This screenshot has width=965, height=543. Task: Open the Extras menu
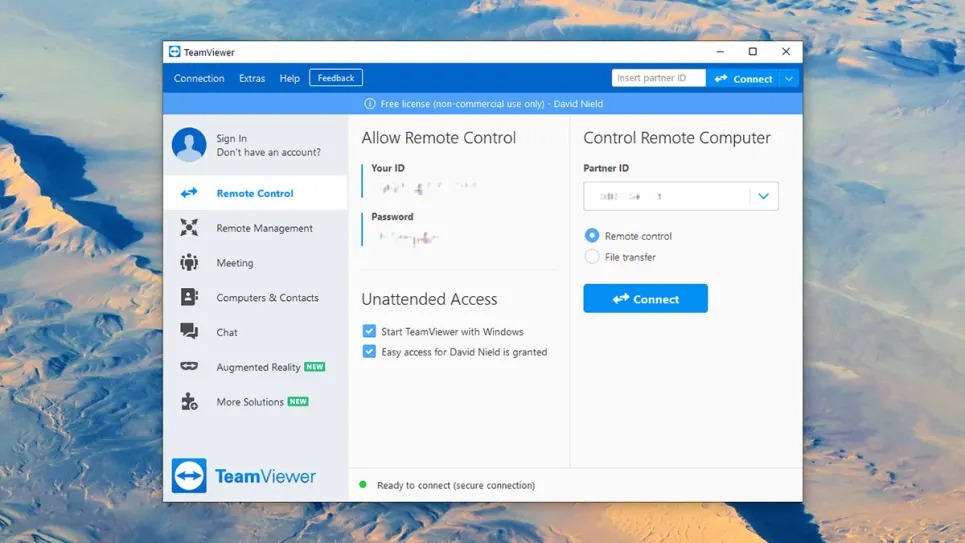click(x=252, y=78)
